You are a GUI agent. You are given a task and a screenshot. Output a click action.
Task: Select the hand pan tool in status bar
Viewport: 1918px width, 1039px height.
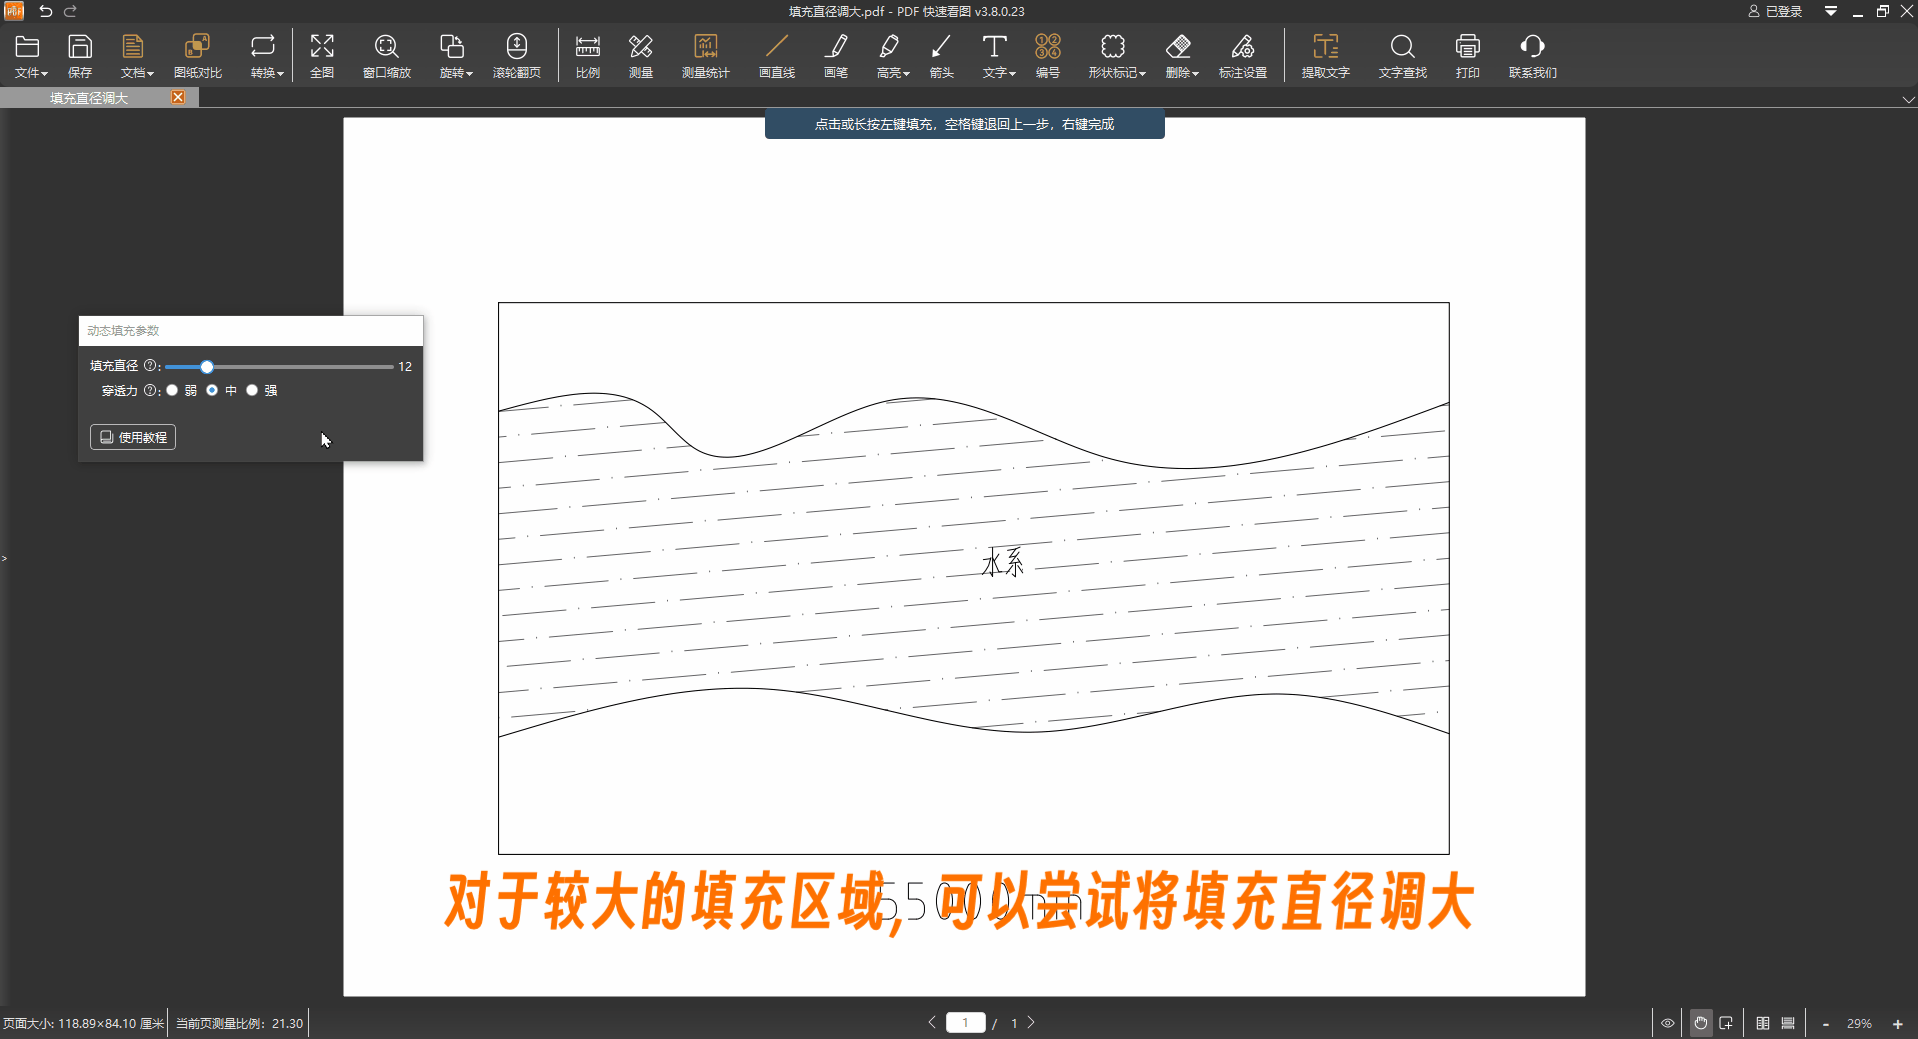[1701, 1023]
